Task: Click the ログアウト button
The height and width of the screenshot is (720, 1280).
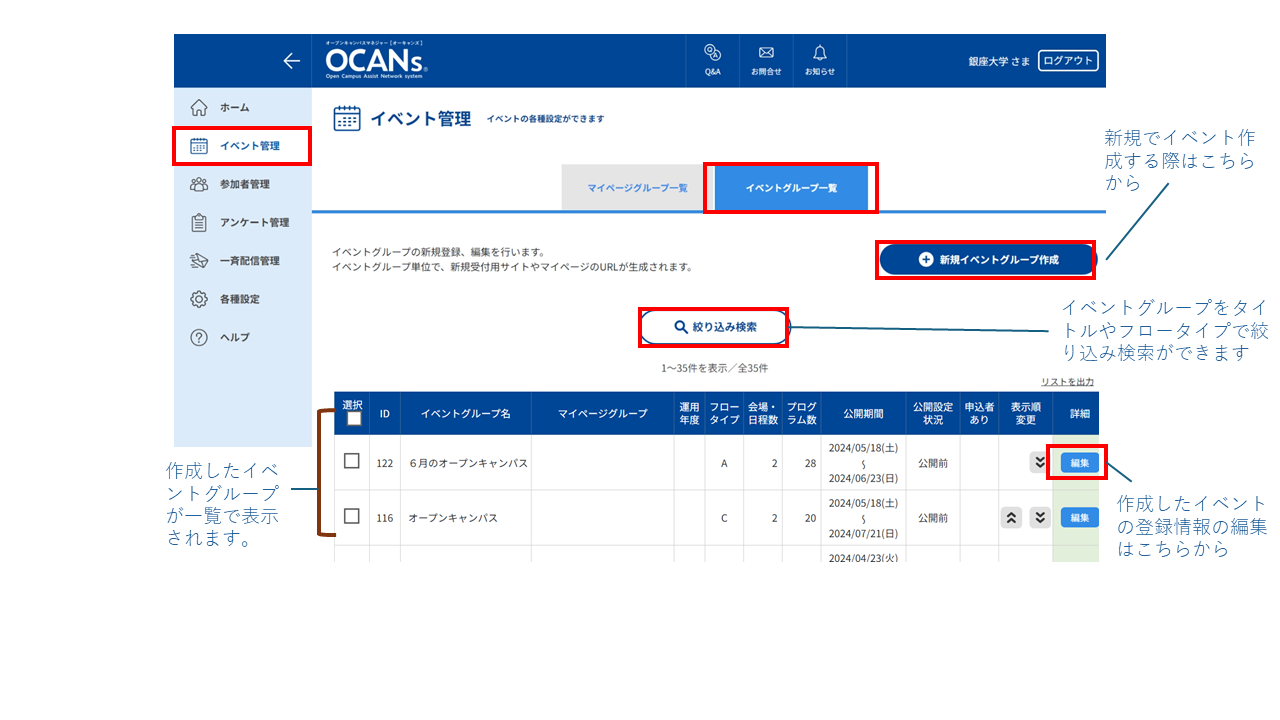Action: tap(1068, 61)
